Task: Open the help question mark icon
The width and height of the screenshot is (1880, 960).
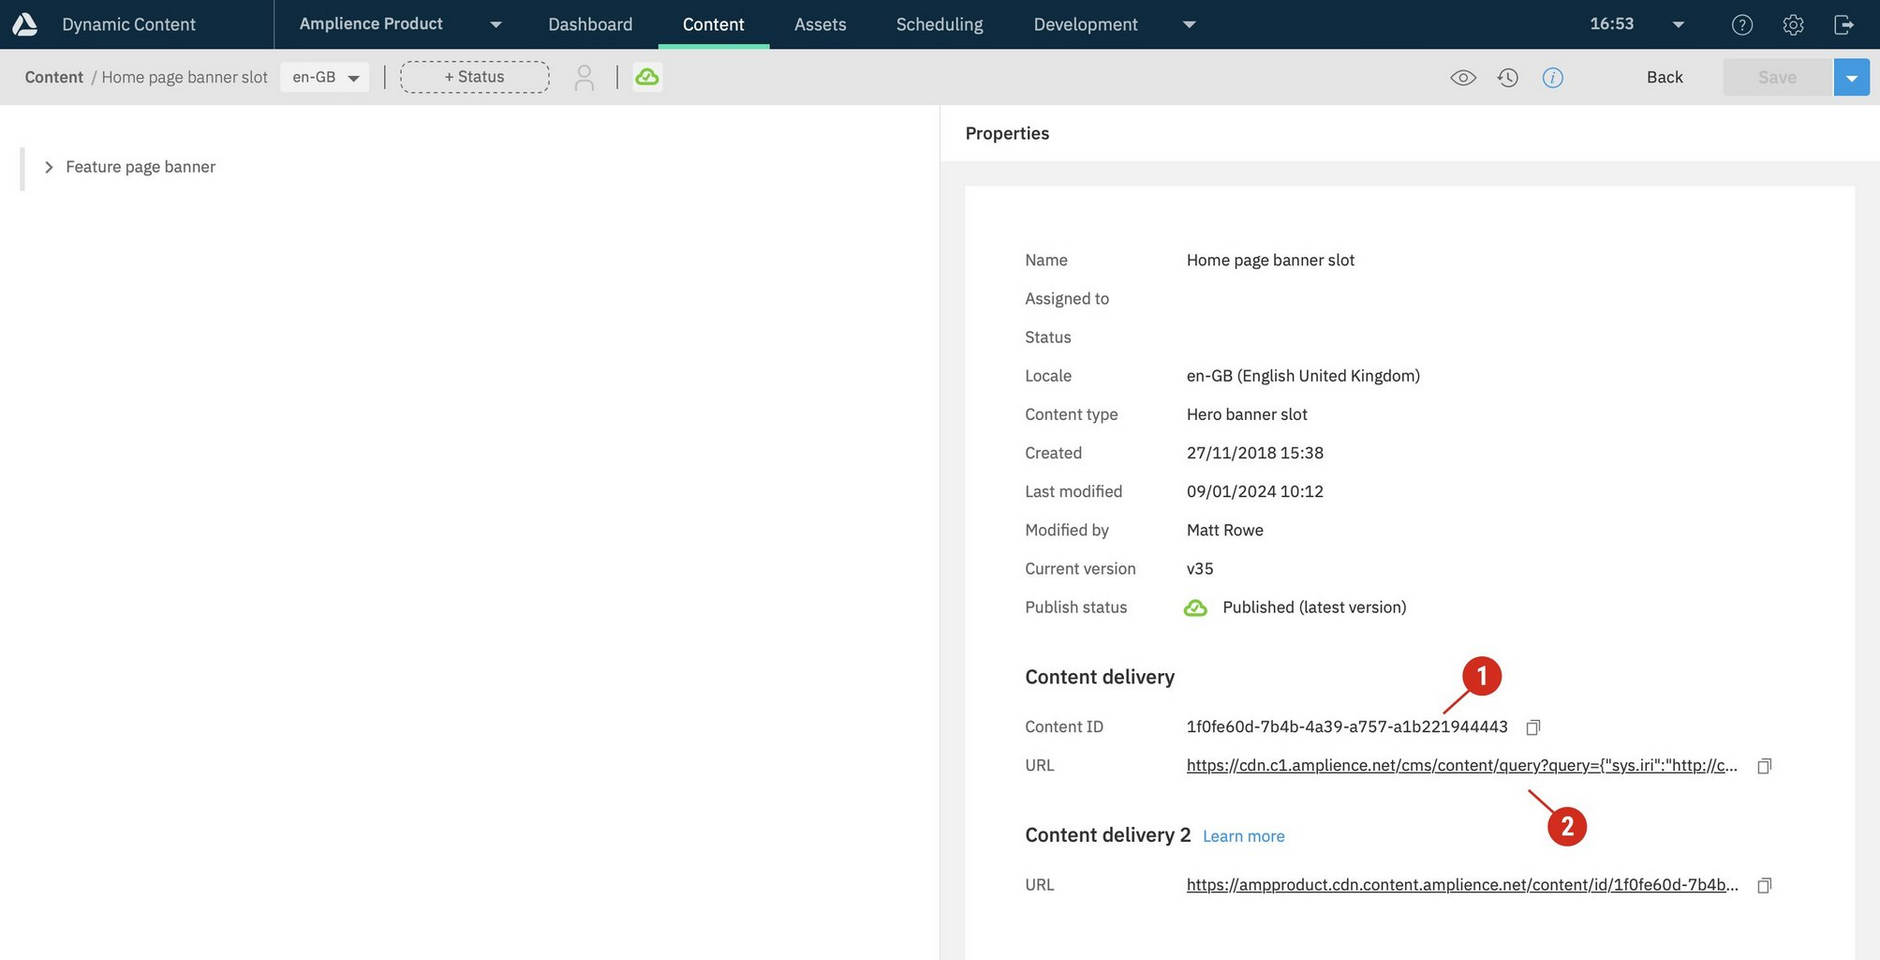Action: point(1742,25)
